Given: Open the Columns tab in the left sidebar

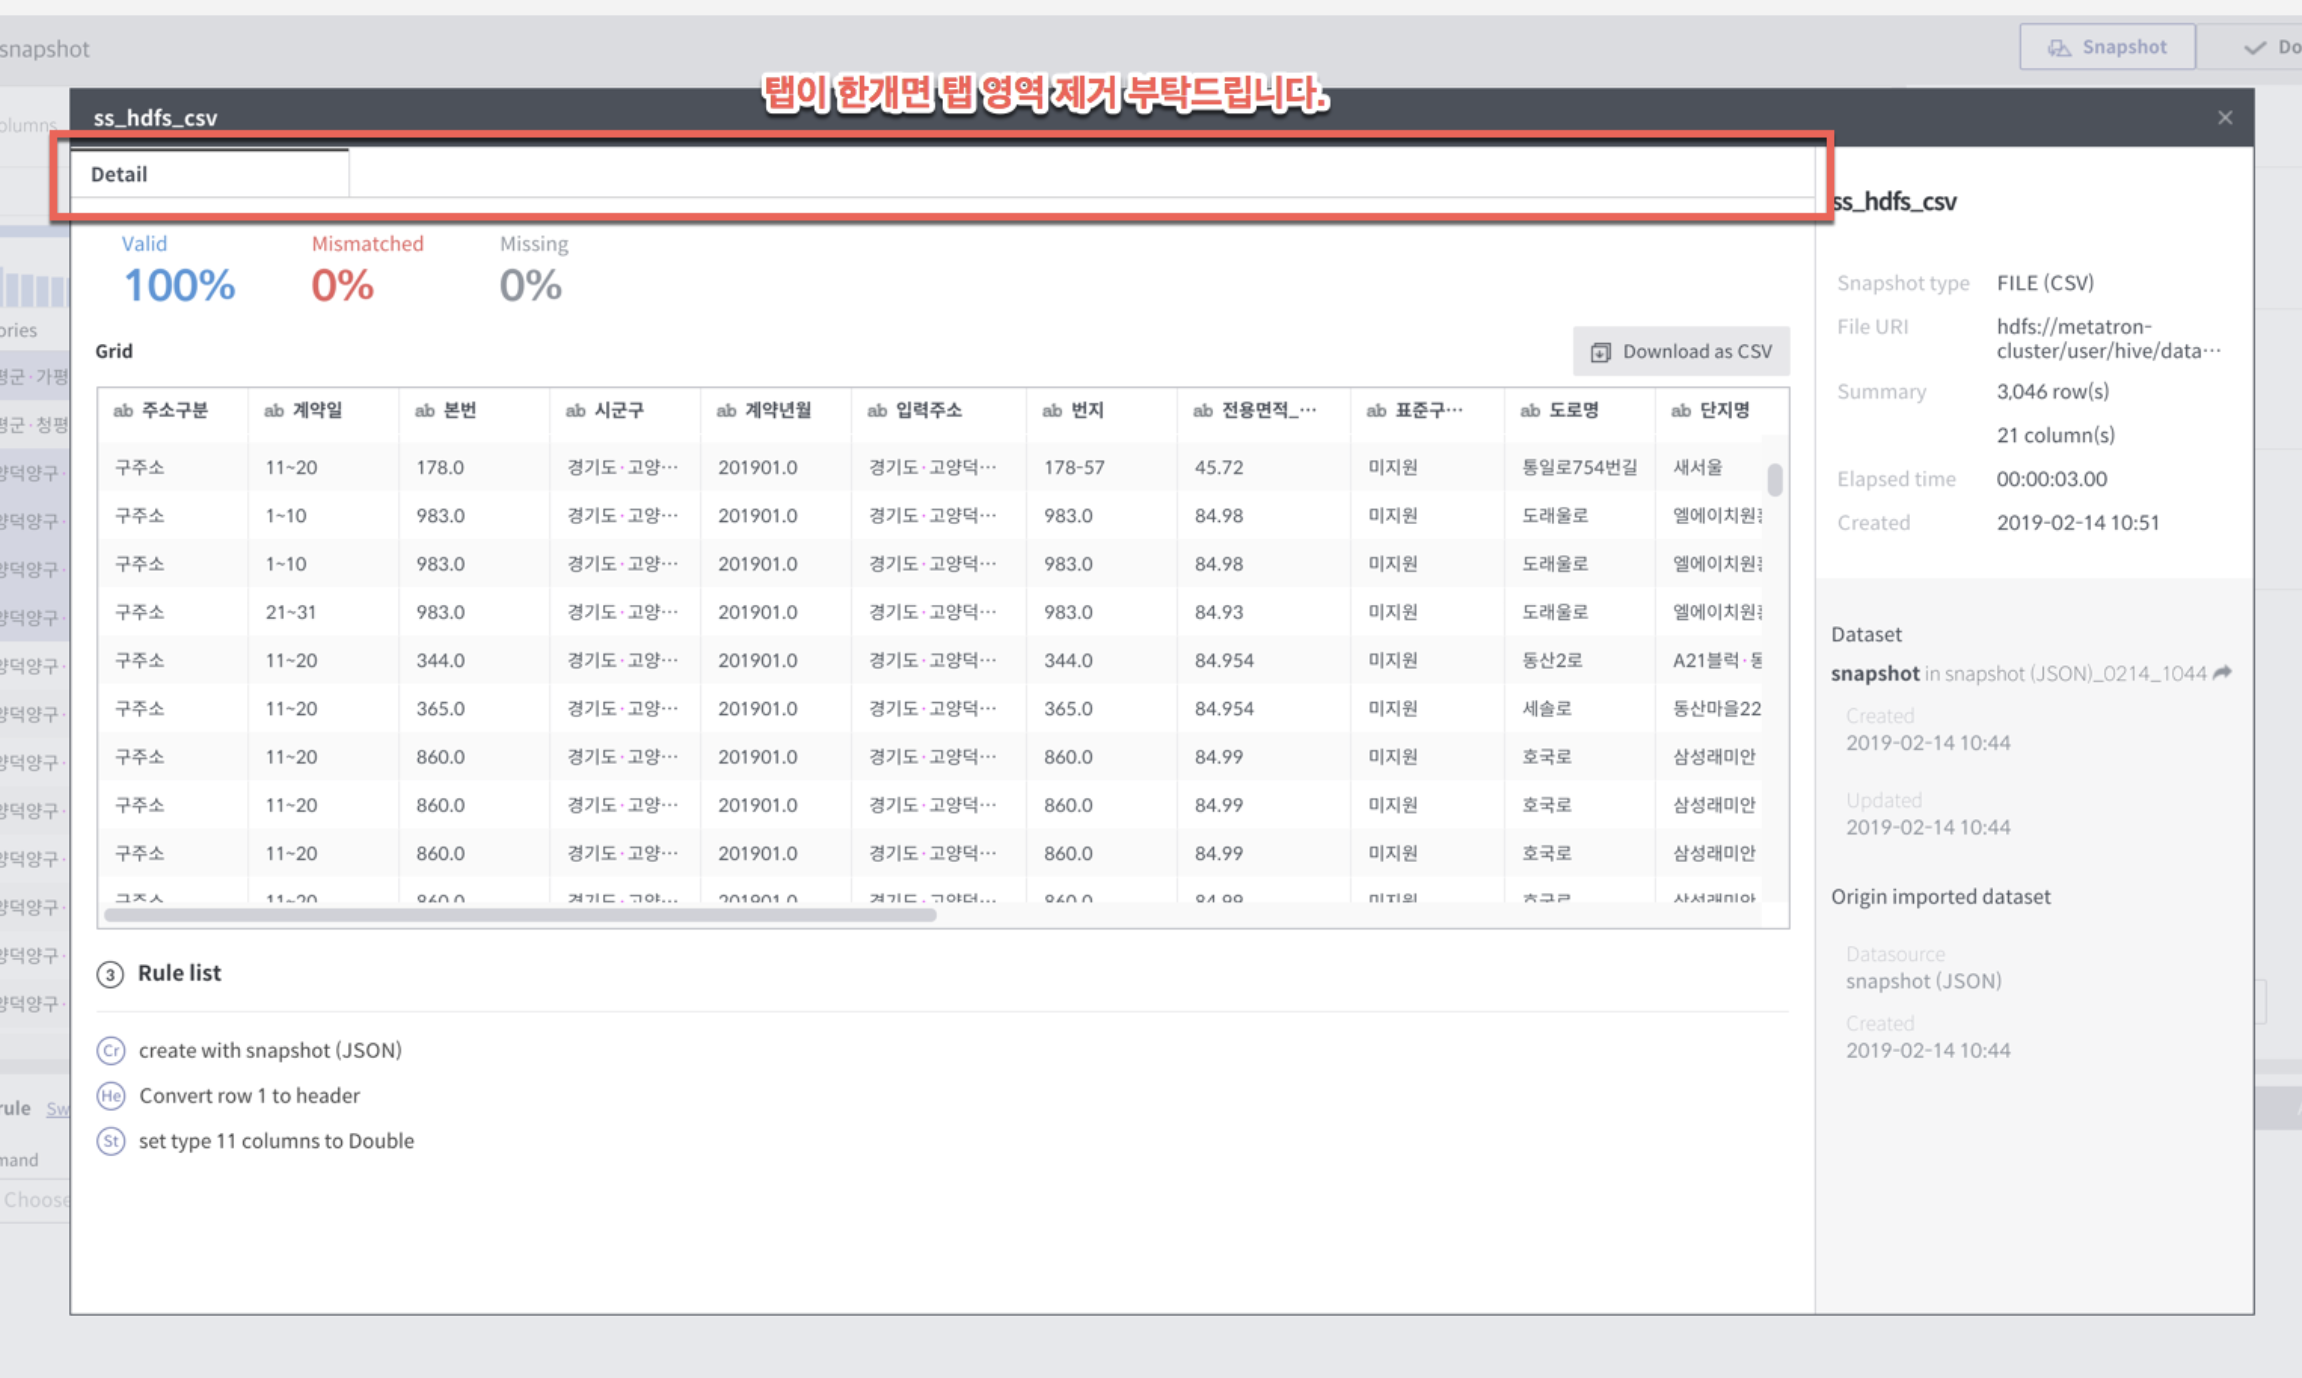Looking at the screenshot, I should coord(27,125).
